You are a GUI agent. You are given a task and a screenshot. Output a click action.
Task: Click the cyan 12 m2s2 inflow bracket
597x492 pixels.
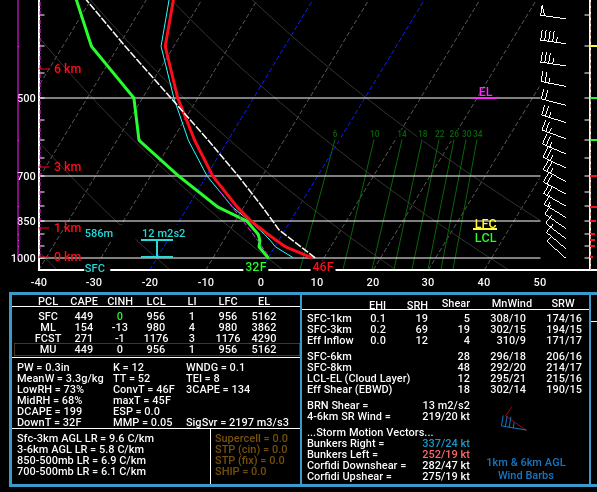(157, 248)
